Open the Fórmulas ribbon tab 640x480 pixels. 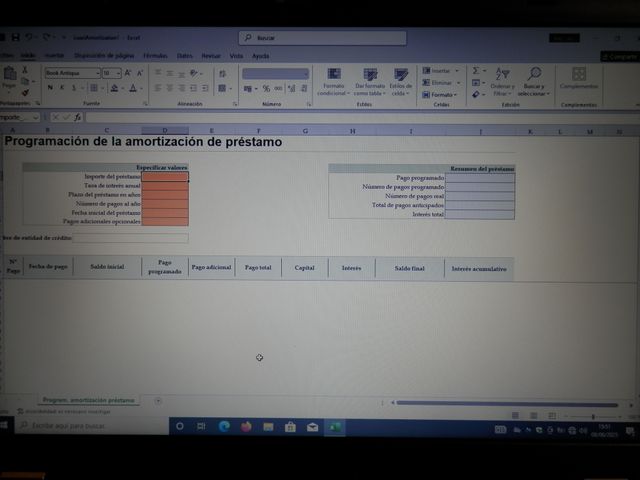(155, 56)
